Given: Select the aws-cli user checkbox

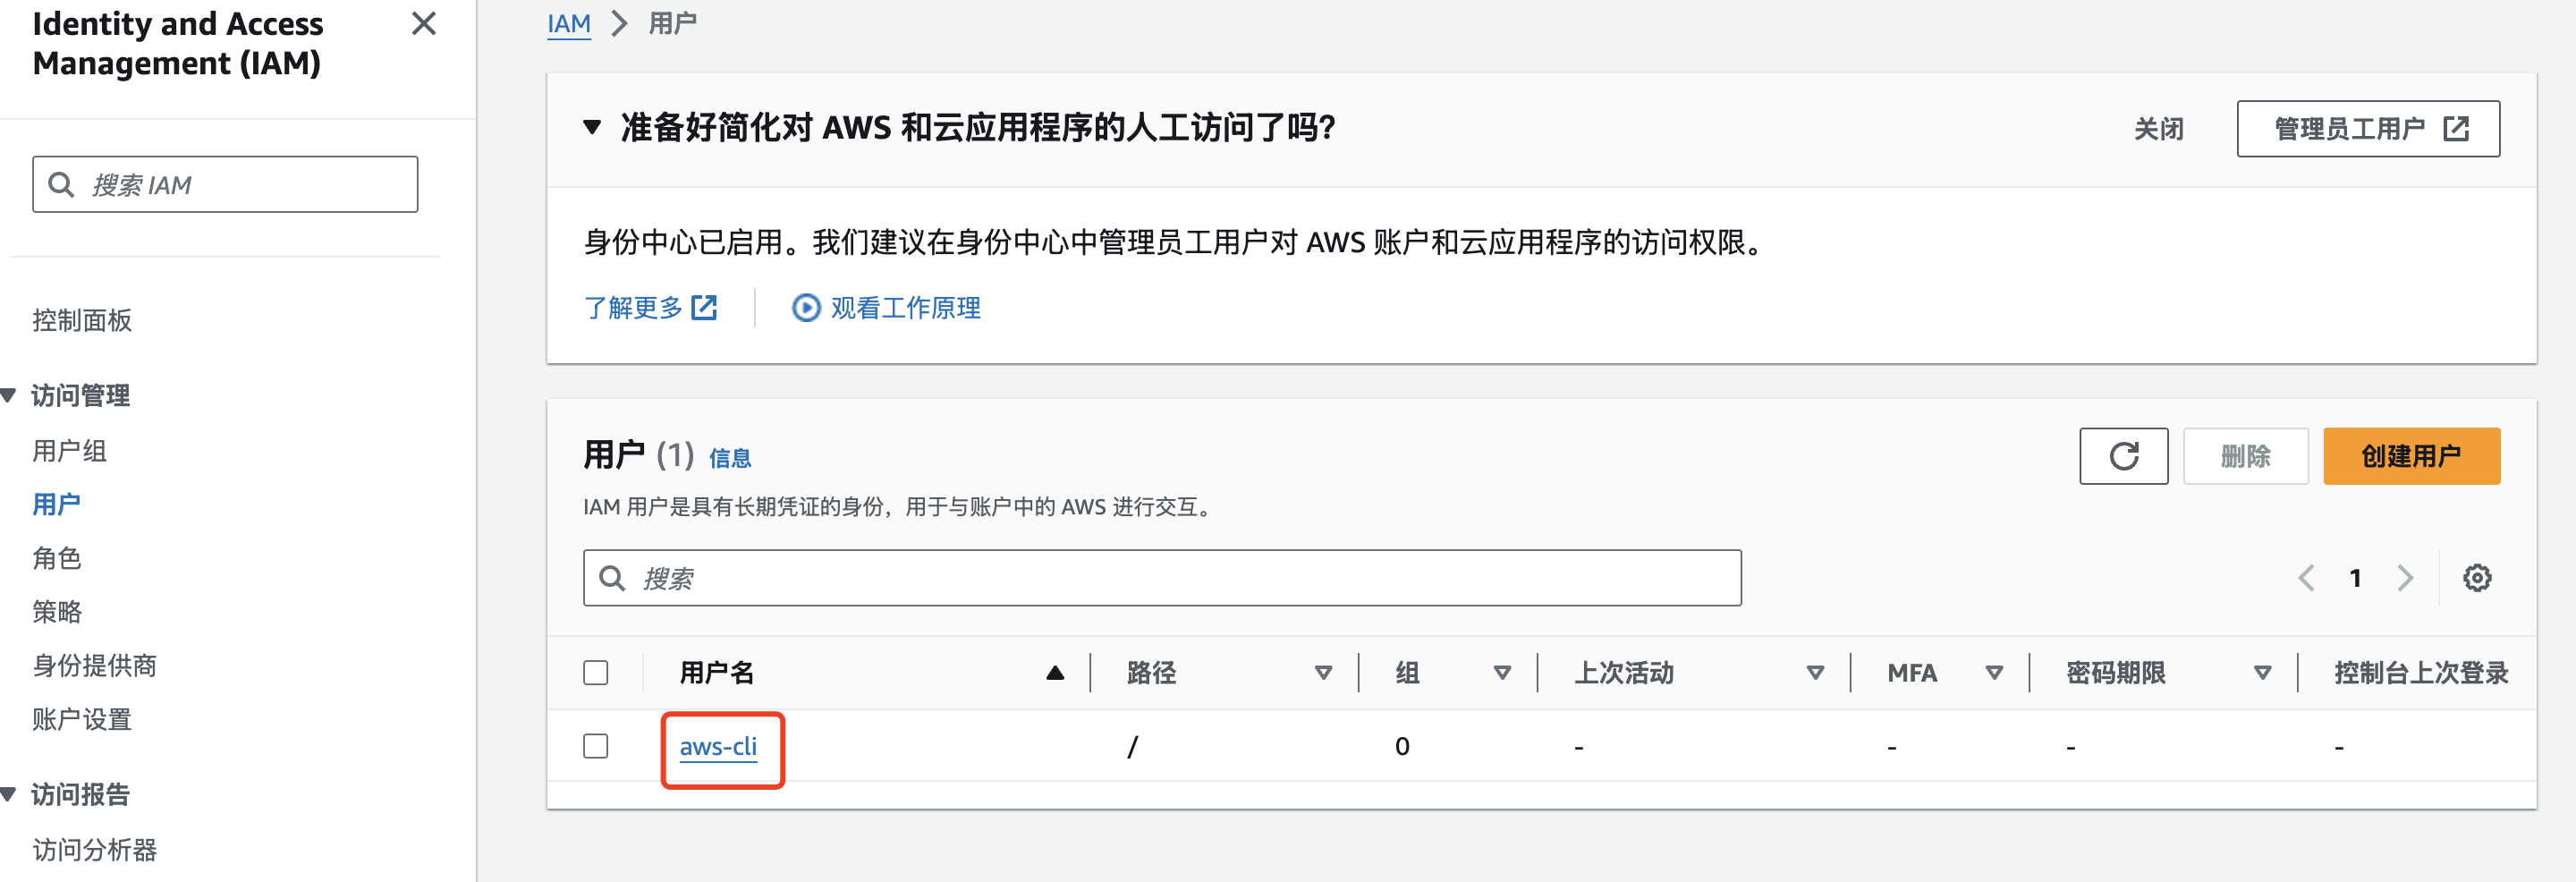Looking at the screenshot, I should coord(596,746).
